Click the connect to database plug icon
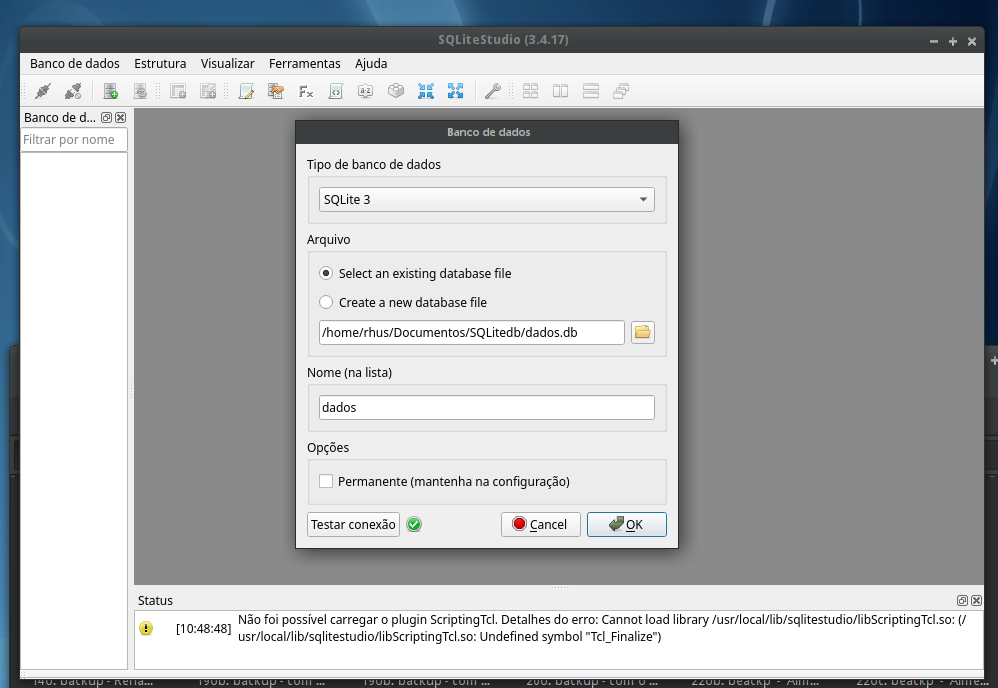Viewport: 998px width, 688px height. coord(42,91)
